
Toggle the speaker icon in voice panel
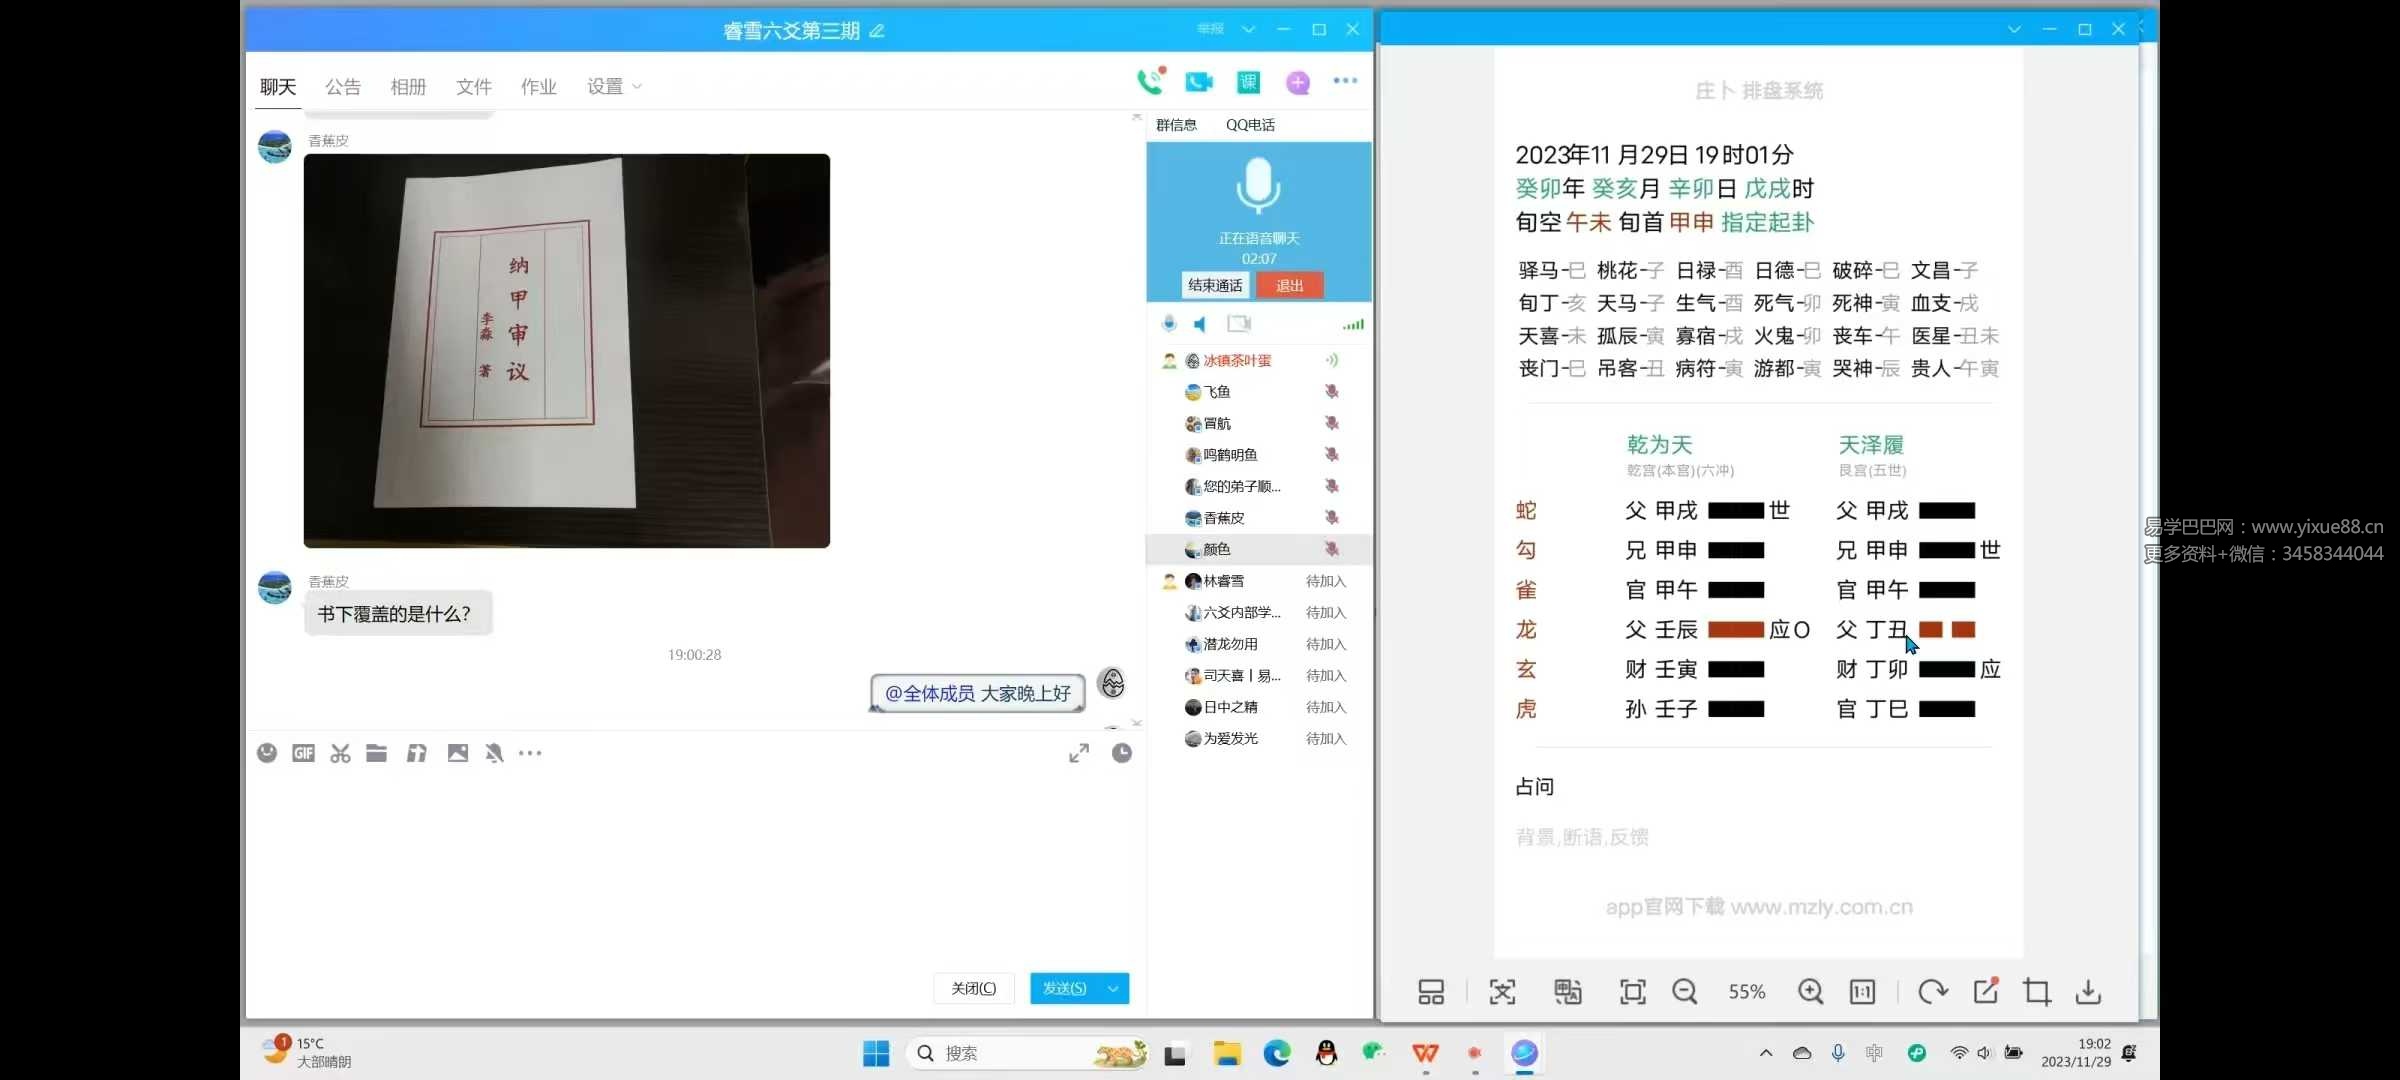tap(1200, 323)
